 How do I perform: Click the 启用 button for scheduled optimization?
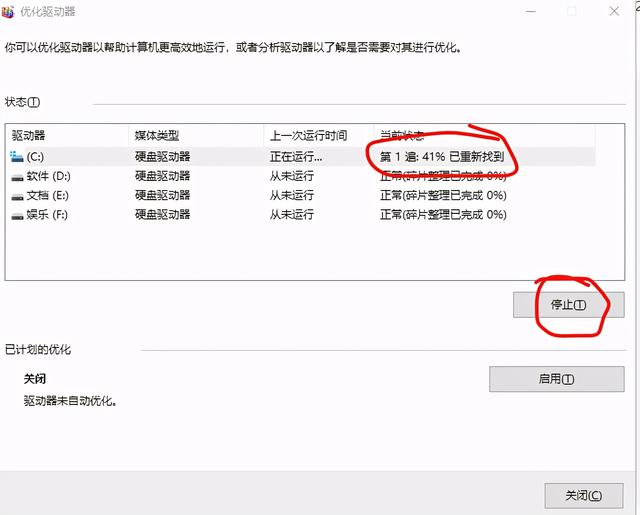point(556,379)
